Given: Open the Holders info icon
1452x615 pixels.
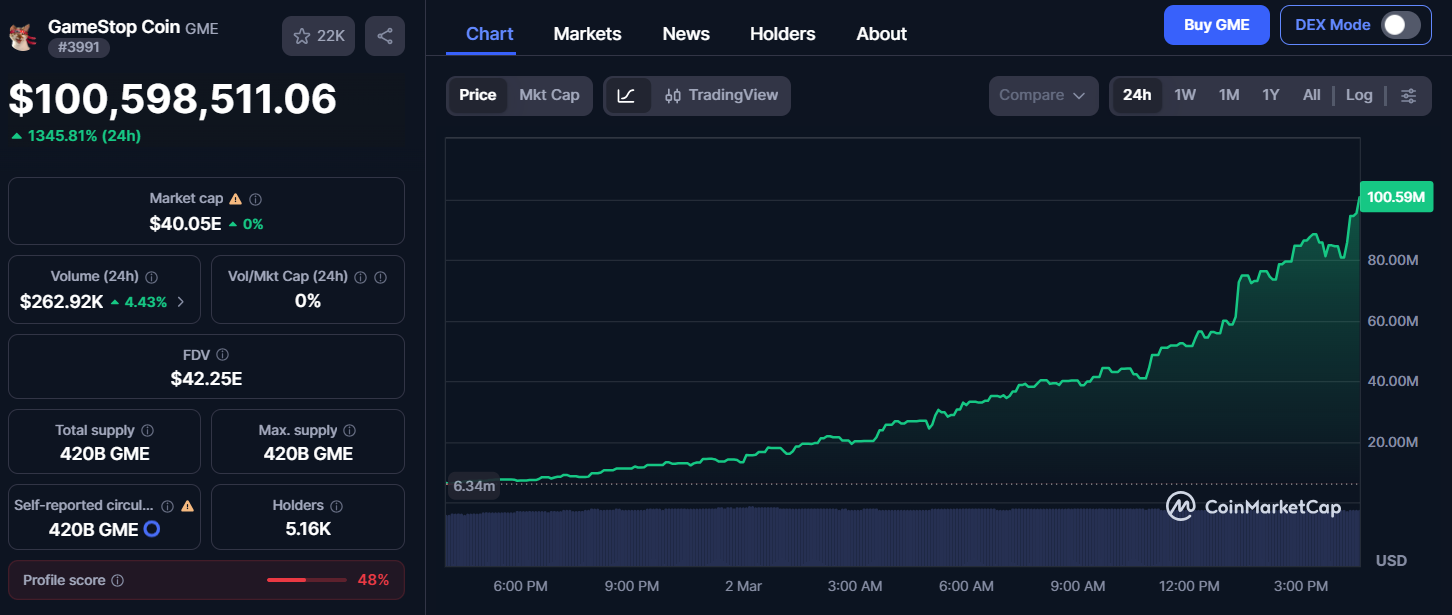Looking at the screenshot, I should click(336, 506).
